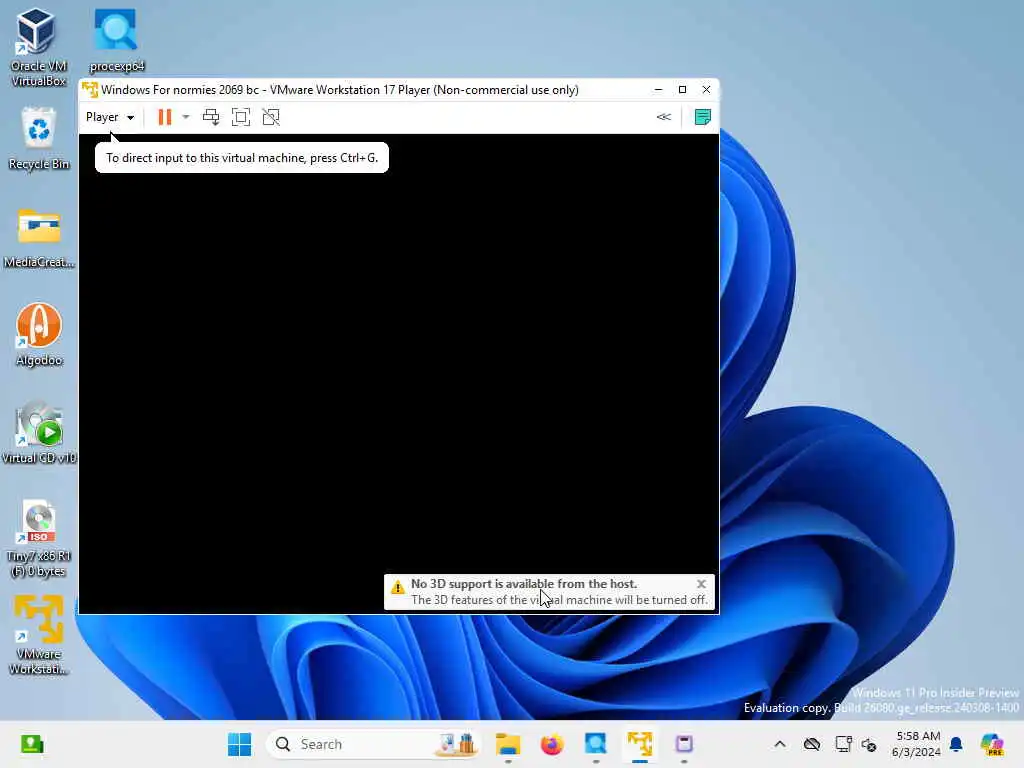Open the widgets icon on taskbar left
The width and height of the screenshot is (1024, 768).
pos(32,744)
